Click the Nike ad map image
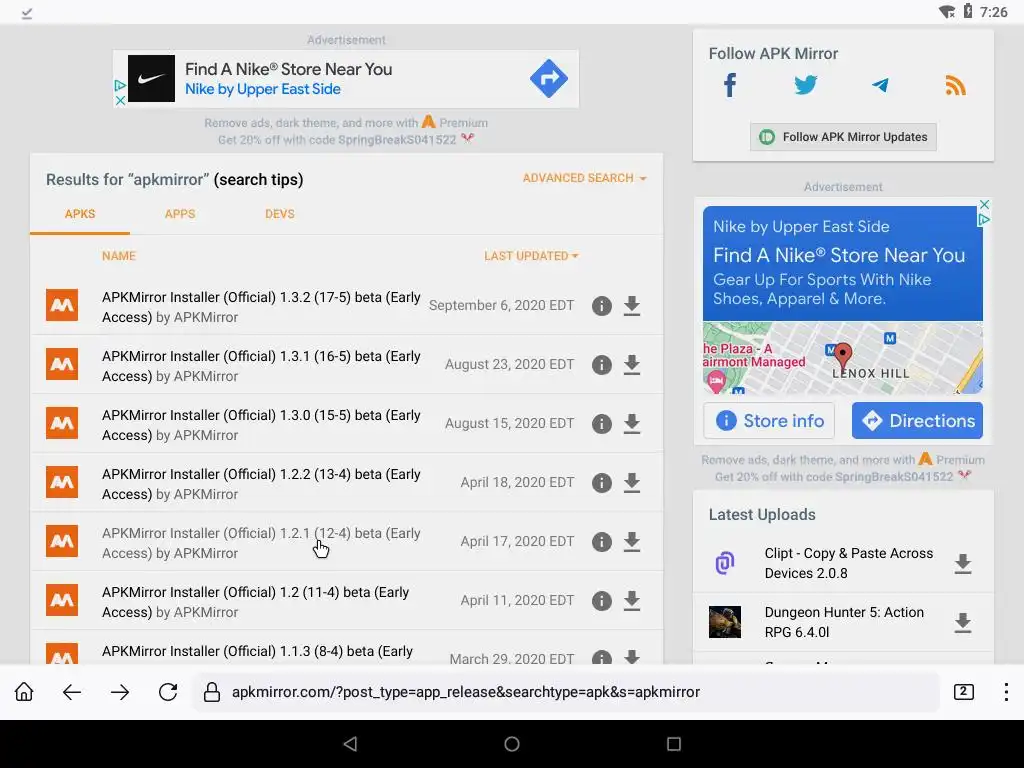The height and width of the screenshot is (768, 1024). 842,358
